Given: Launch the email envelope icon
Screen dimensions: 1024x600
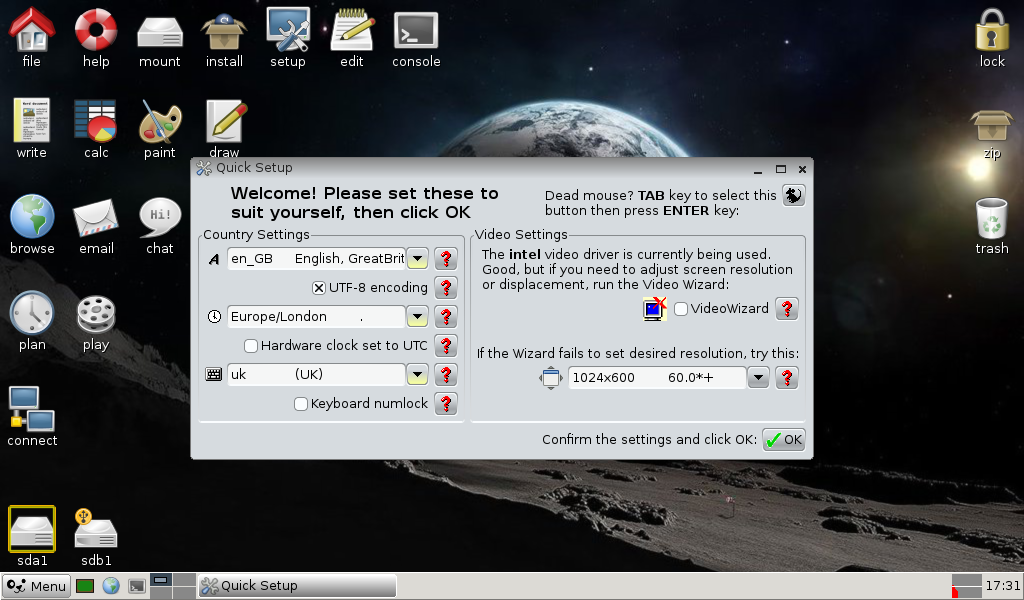Looking at the screenshot, I should 96,218.
